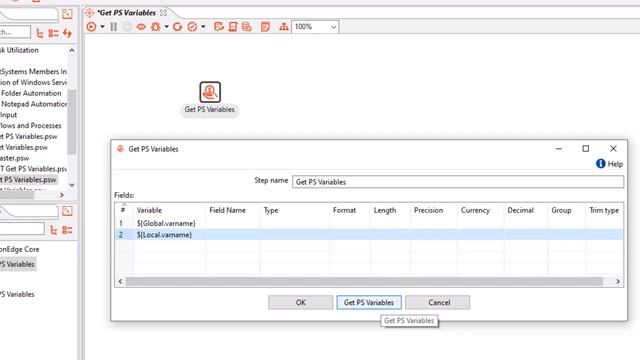This screenshot has height=360, width=640.
Task: Click the Variable column header
Action: pos(149,210)
